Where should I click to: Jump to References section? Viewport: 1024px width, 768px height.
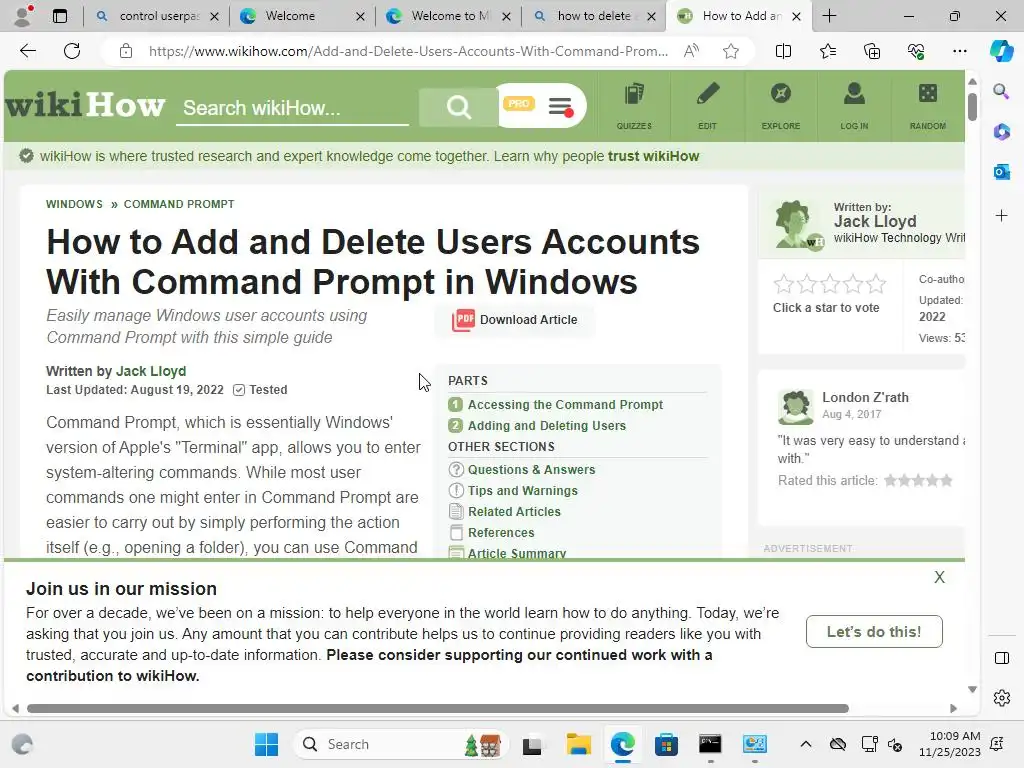[501, 532]
